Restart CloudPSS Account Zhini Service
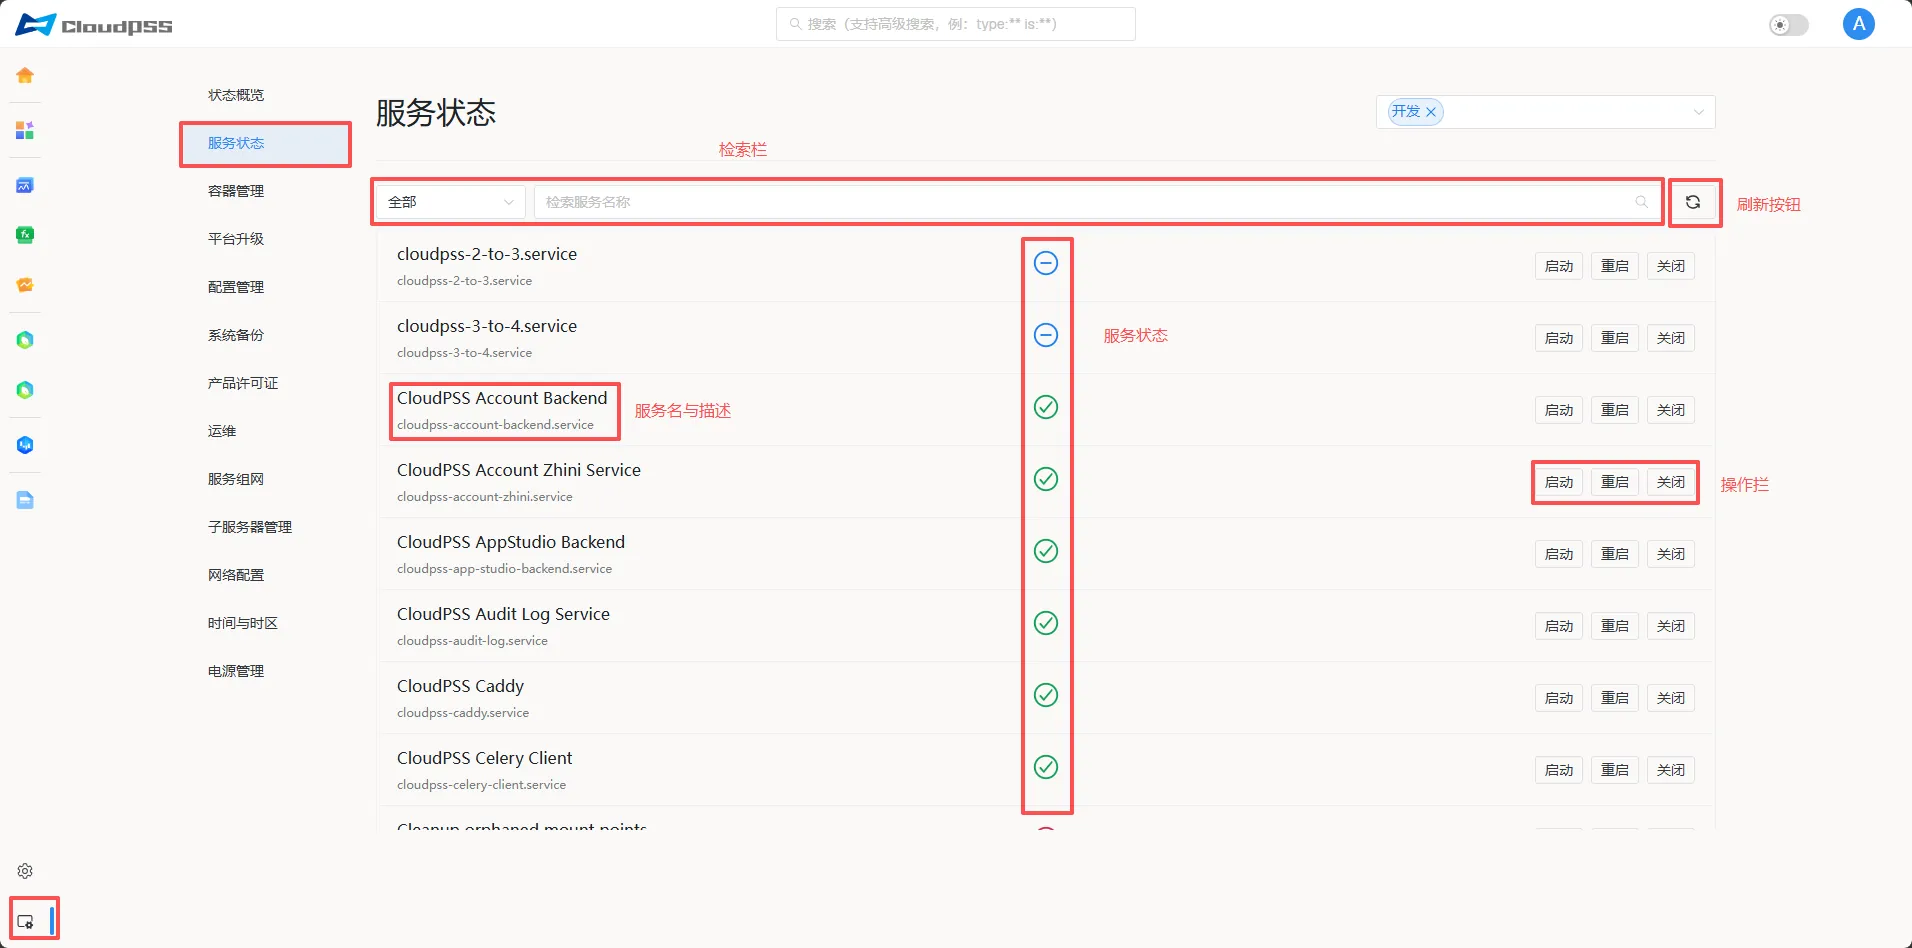This screenshot has height=948, width=1912. [x=1615, y=482]
